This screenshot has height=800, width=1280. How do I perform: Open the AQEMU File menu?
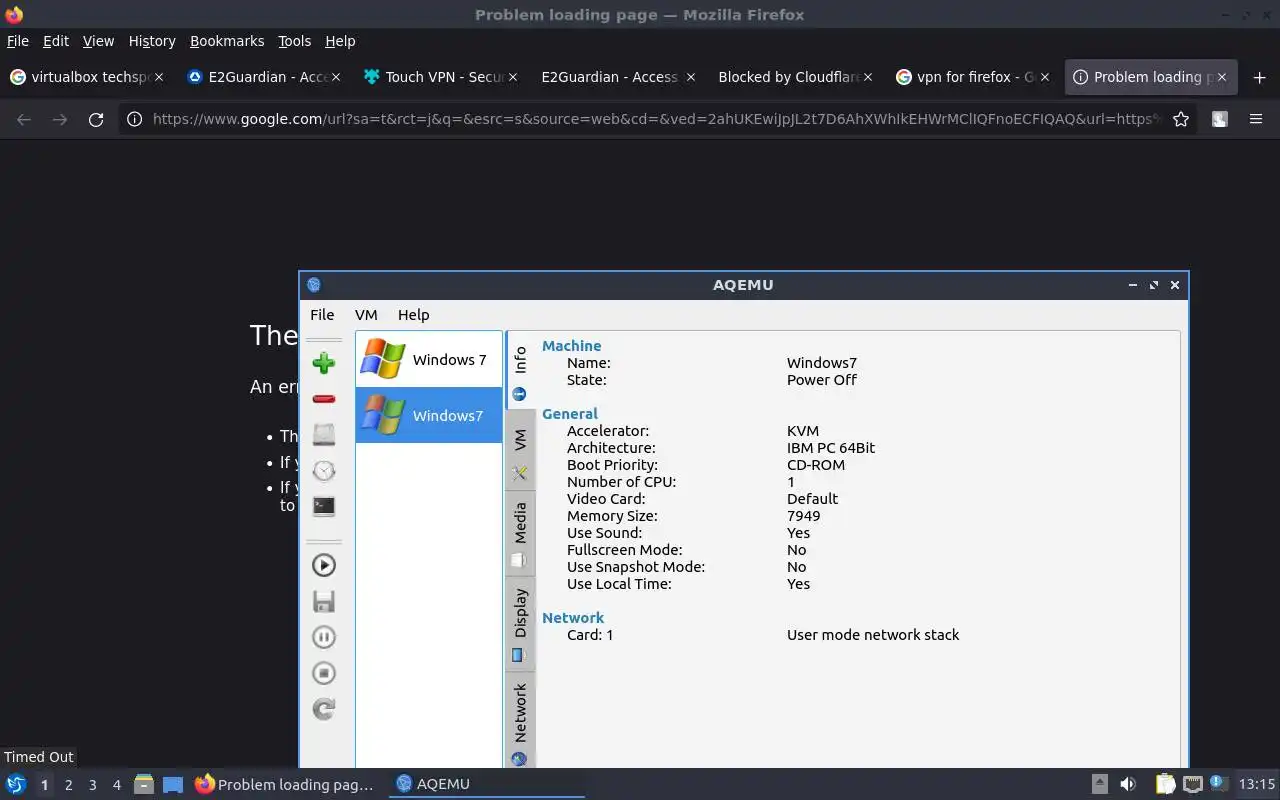tap(322, 314)
